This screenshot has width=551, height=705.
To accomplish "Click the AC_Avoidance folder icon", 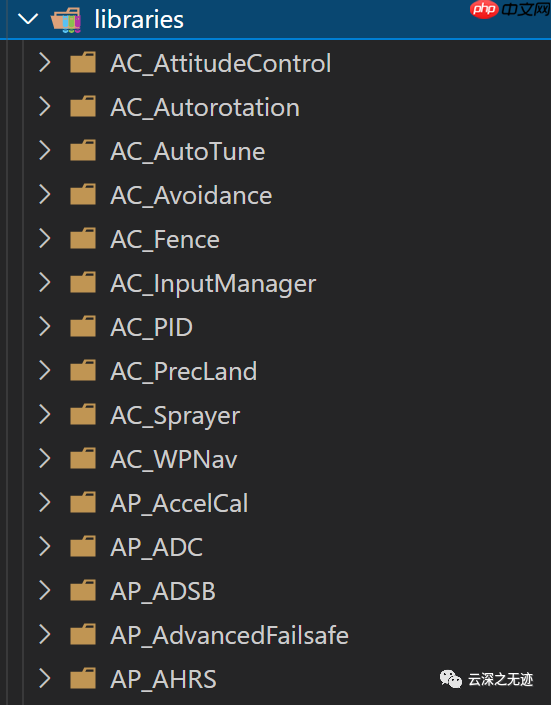I will click(x=83, y=195).
